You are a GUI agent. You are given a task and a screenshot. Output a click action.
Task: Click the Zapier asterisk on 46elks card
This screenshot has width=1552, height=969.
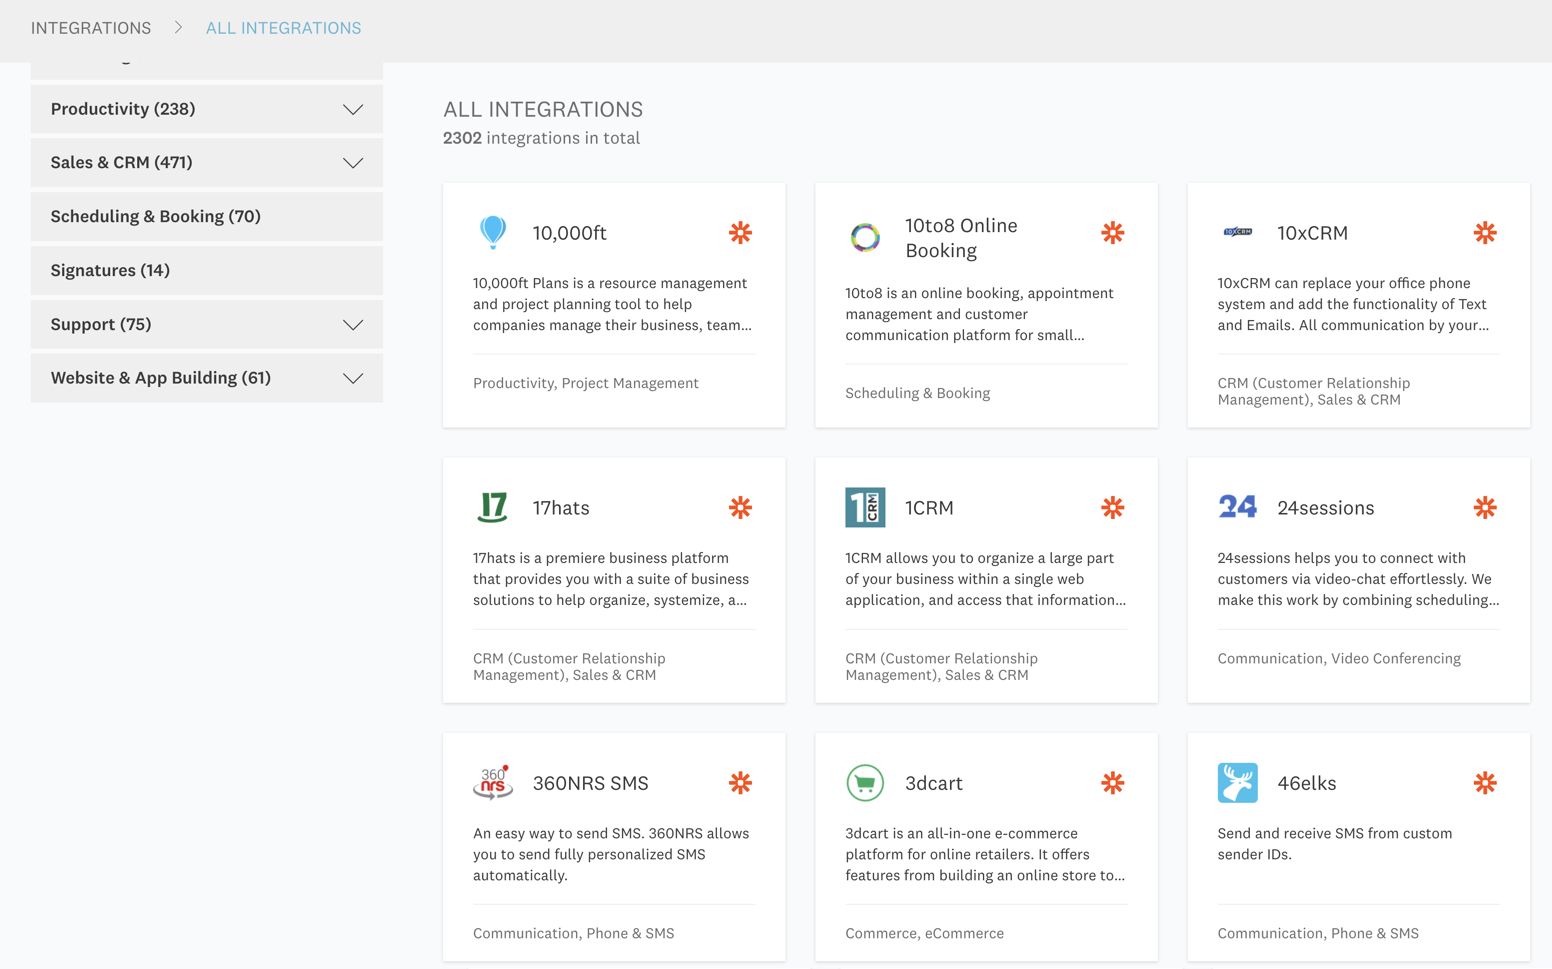coord(1485,783)
